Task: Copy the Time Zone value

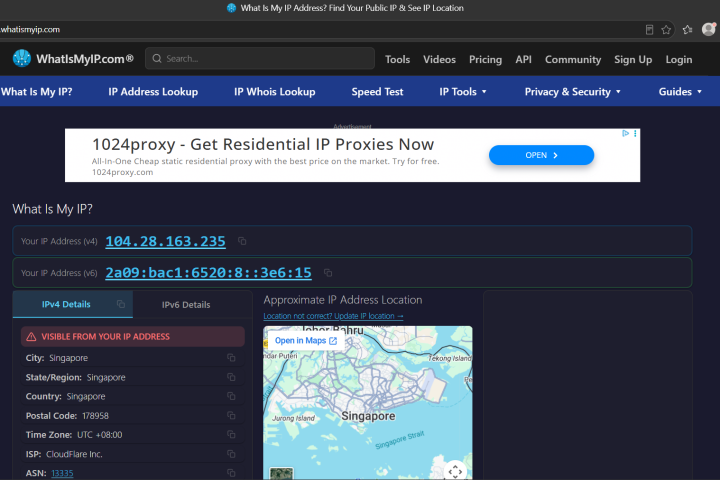Action: [231, 435]
